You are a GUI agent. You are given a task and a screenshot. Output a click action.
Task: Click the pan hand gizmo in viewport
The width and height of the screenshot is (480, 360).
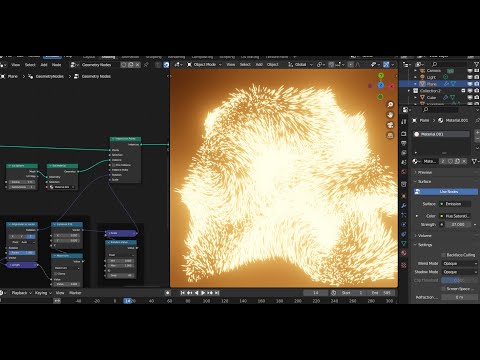tap(390, 115)
